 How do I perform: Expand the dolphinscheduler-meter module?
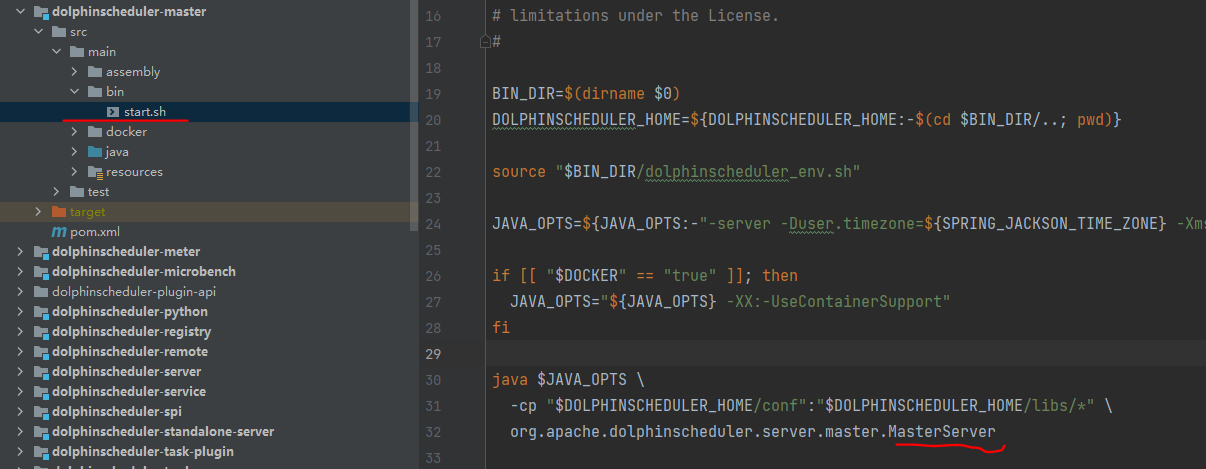[x=21, y=252]
